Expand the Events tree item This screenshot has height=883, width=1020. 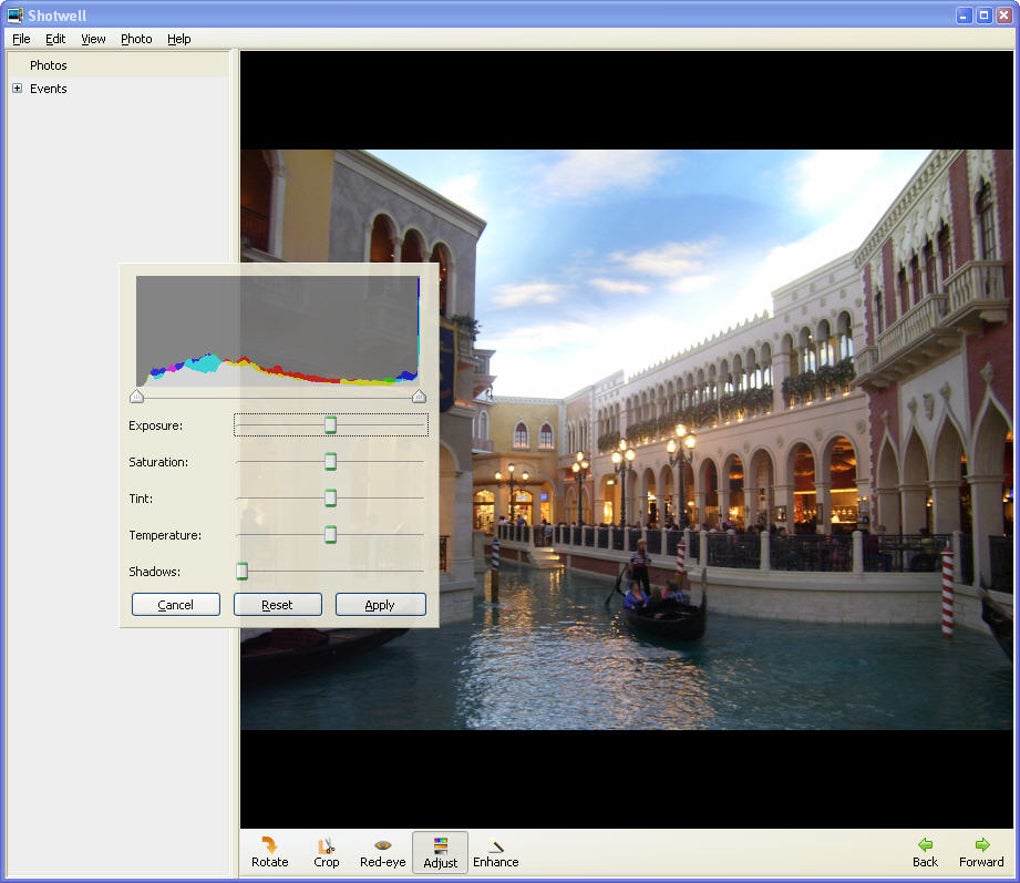(17, 88)
